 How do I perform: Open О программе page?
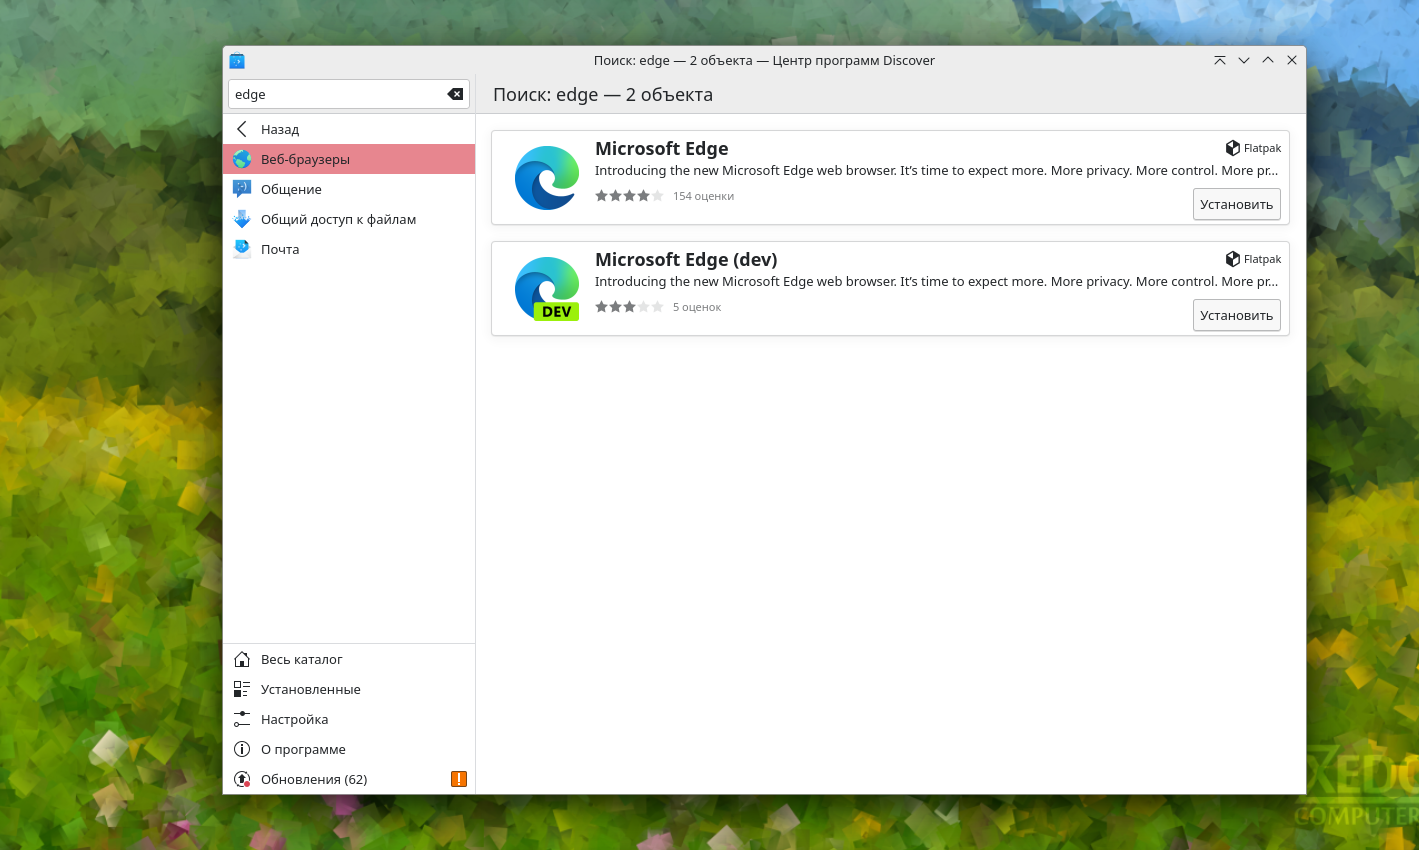[x=349, y=749]
